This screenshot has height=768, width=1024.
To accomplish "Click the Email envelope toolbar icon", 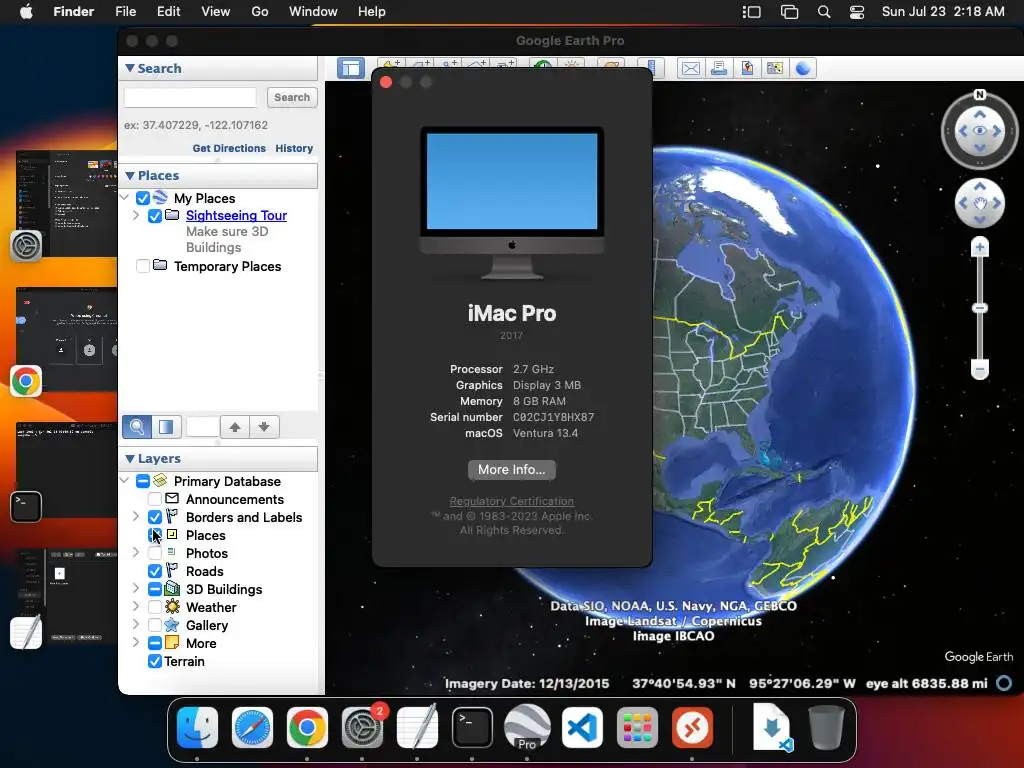I will click(x=690, y=68).
